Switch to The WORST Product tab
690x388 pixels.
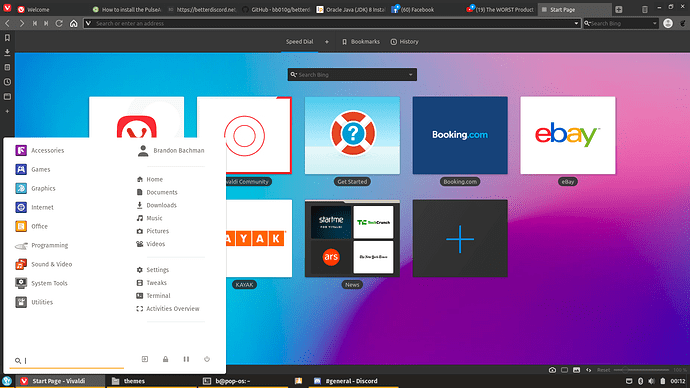(501, 9)
